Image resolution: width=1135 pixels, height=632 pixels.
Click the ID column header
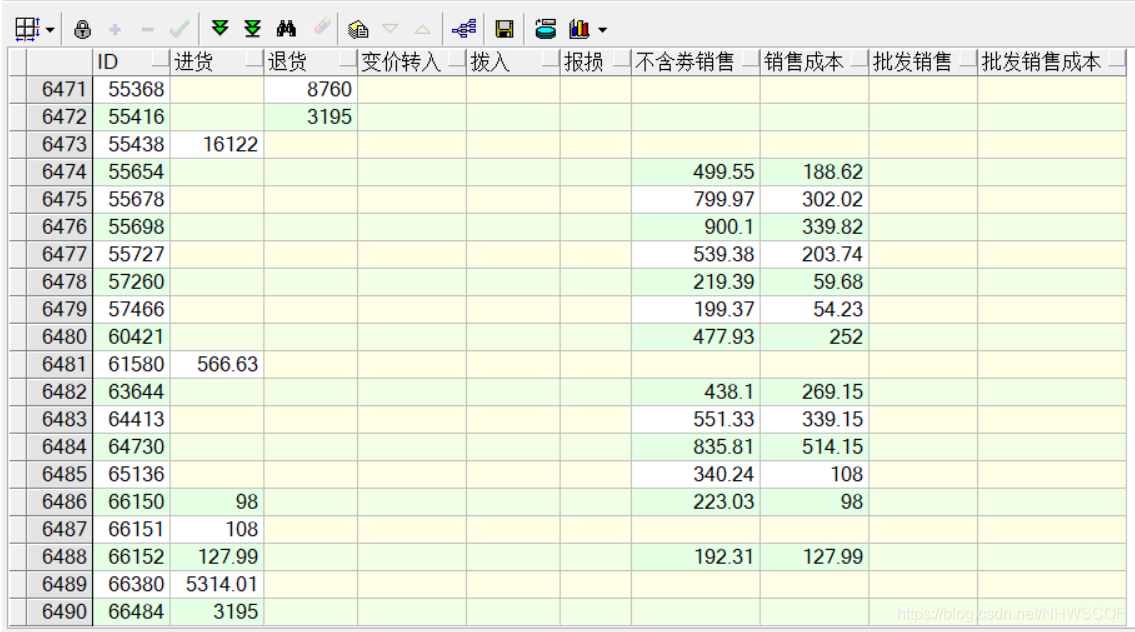[x=132, y=62]
